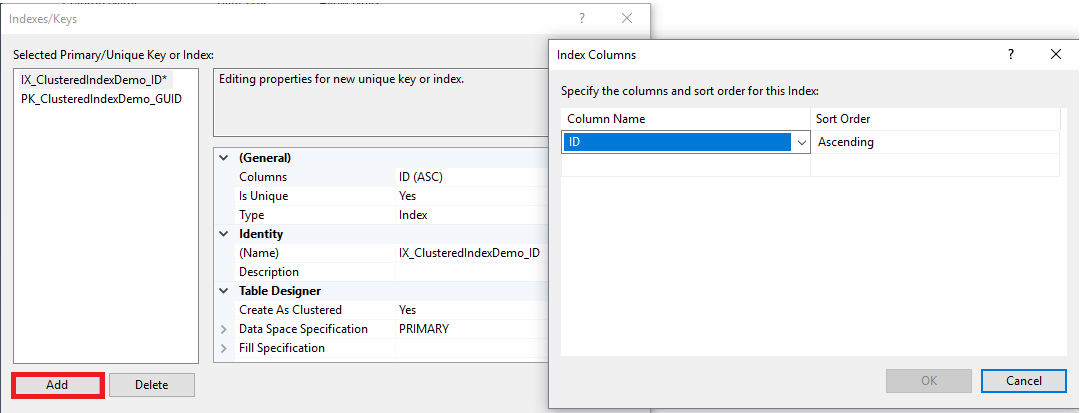Click the Add button

point(57,385)
